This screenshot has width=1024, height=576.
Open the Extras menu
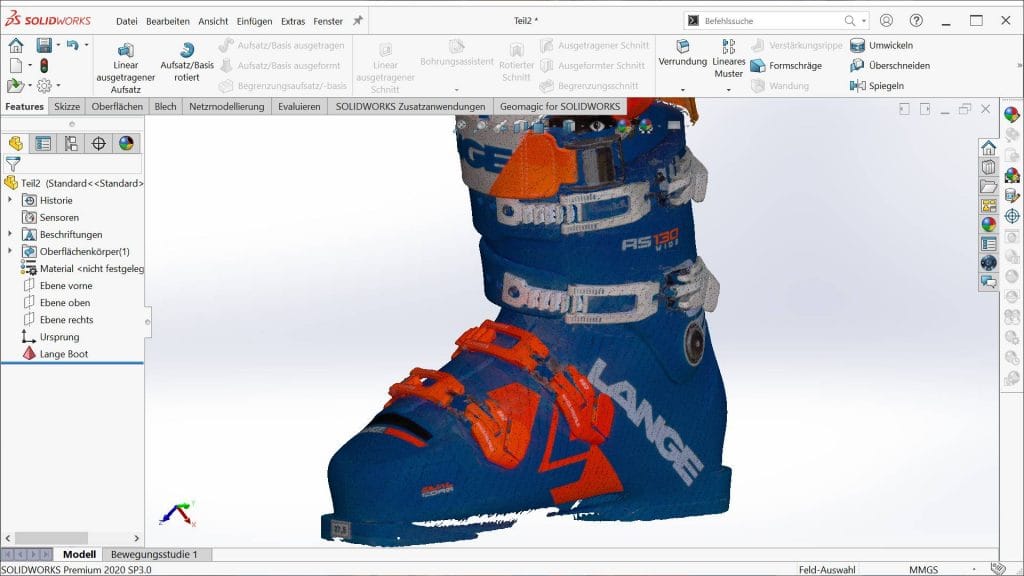pos(293,21)
